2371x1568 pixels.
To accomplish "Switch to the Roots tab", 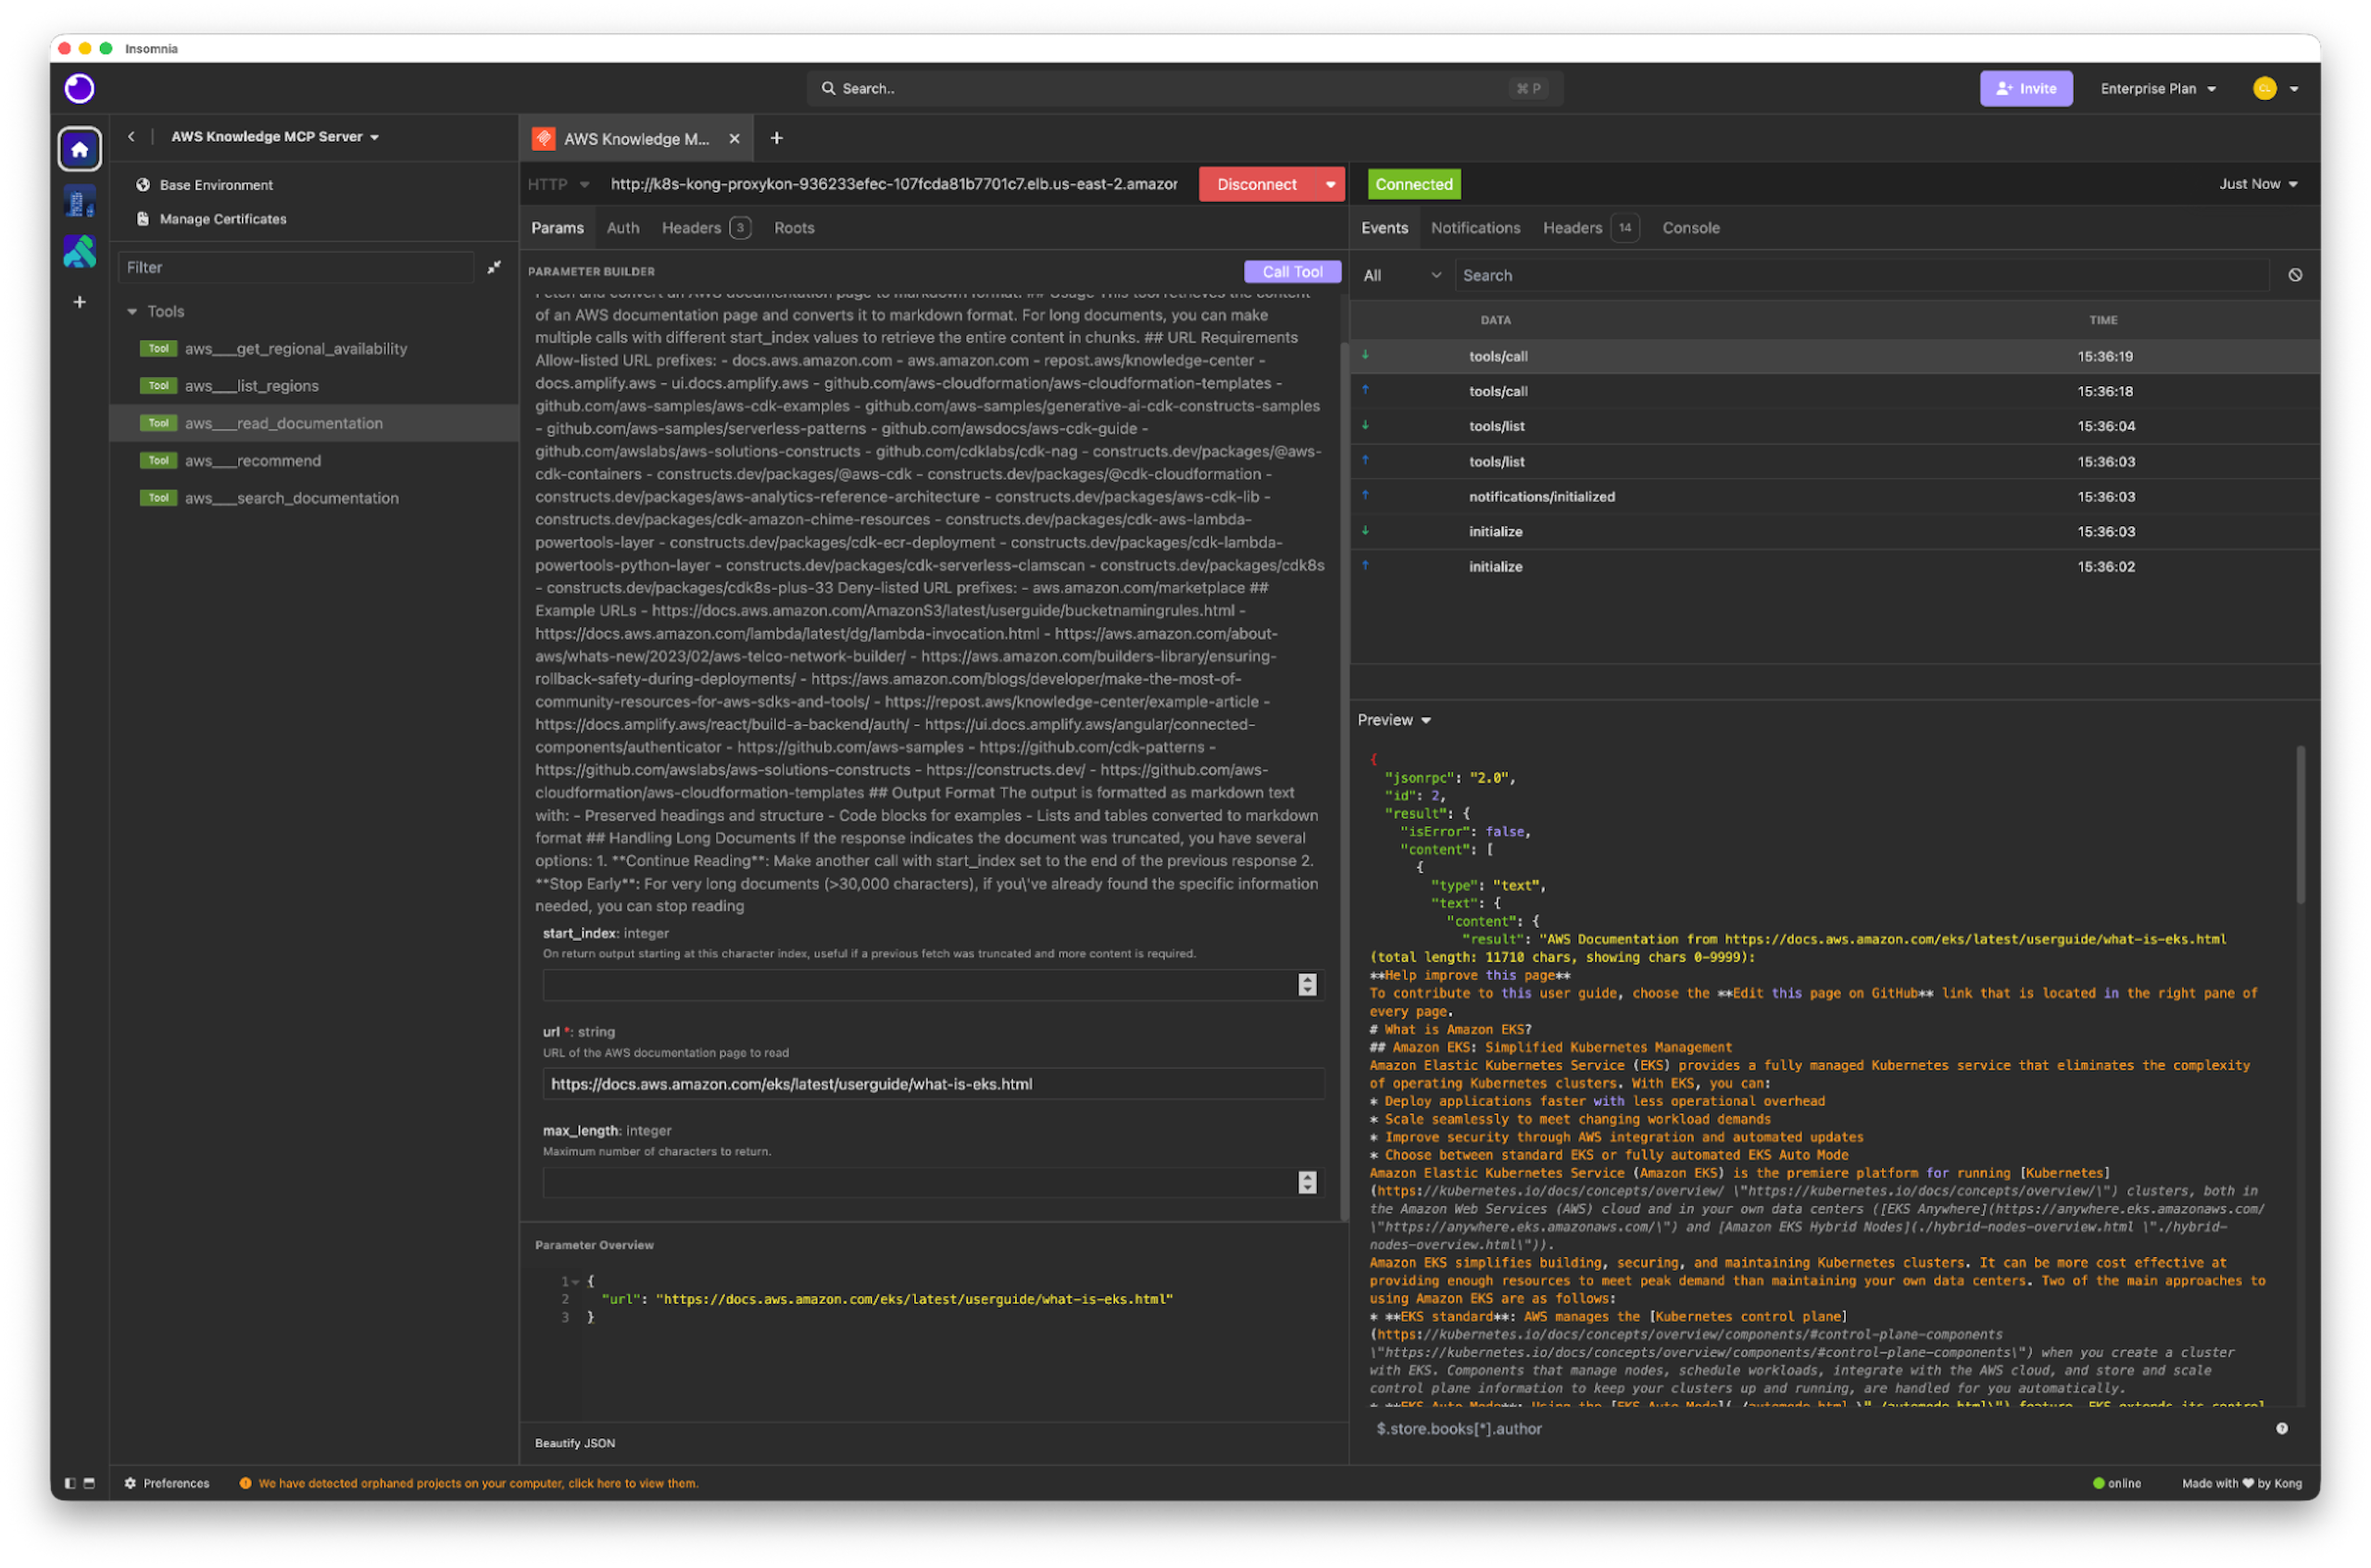I will [793, 228].
